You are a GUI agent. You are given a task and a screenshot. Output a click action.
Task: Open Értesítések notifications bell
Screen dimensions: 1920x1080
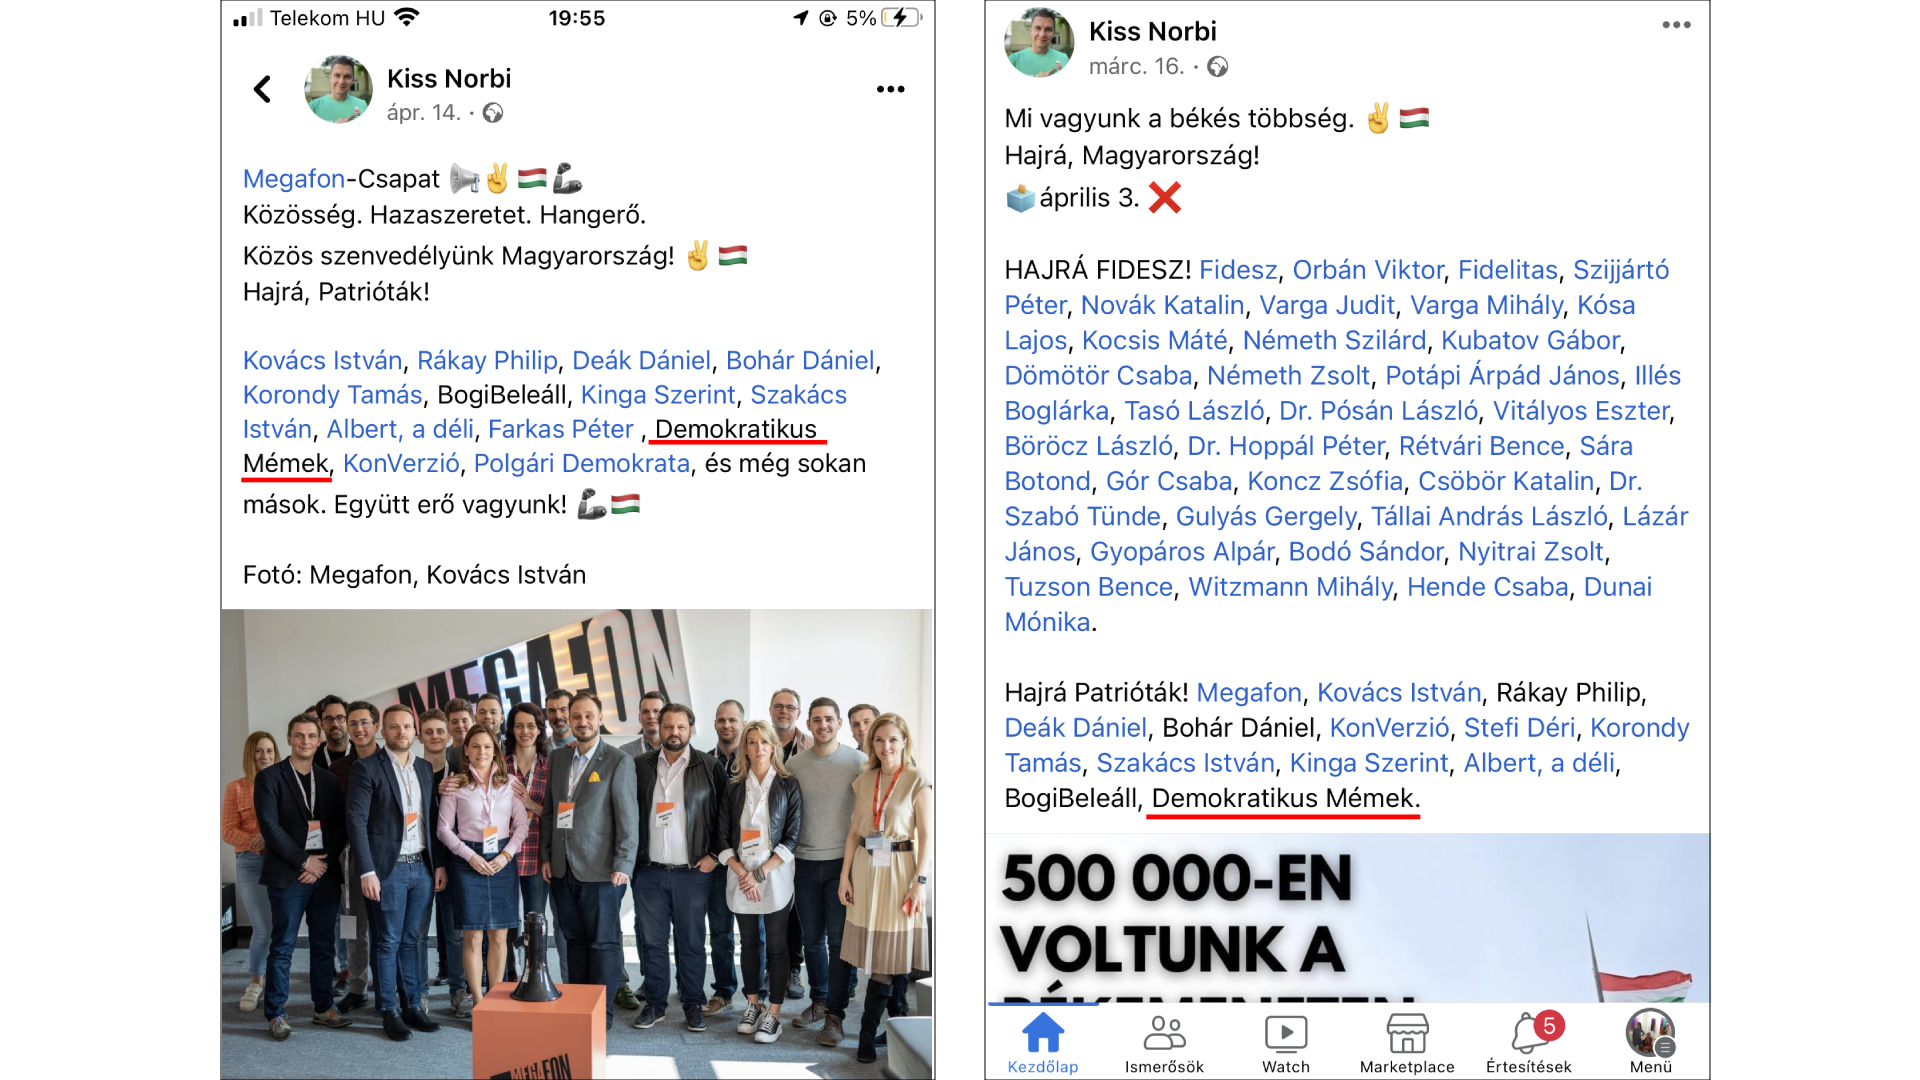1529,1043
